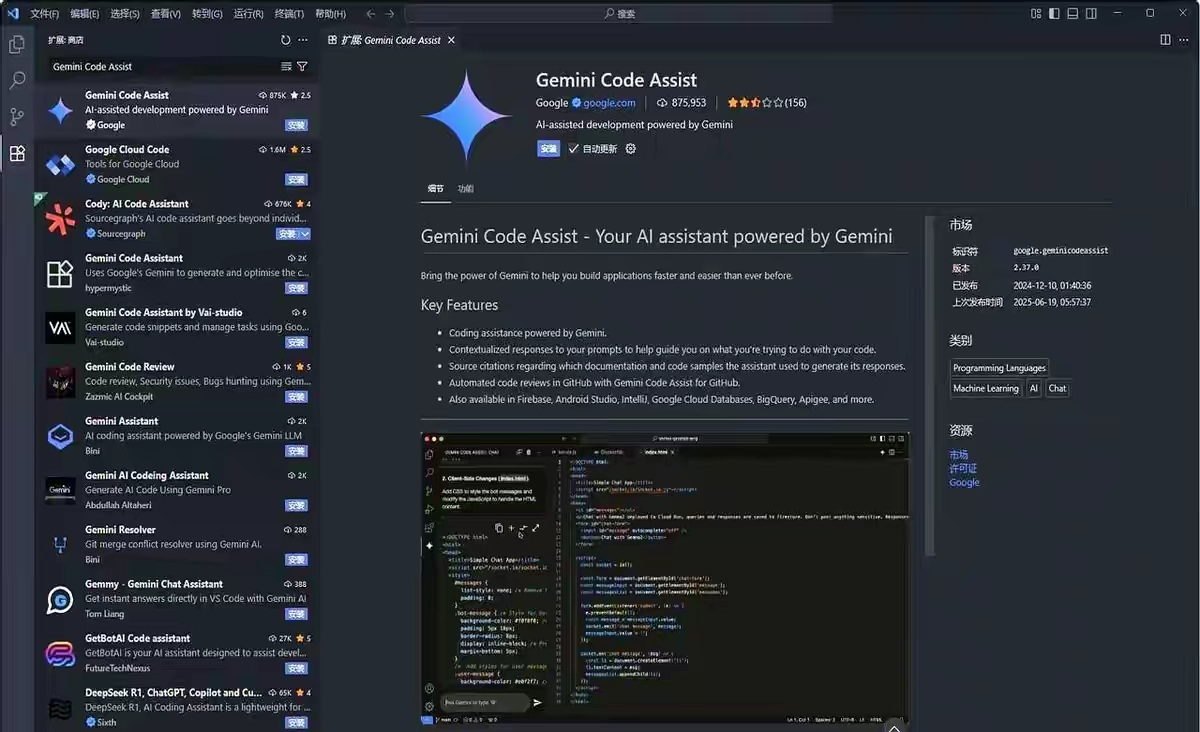Split the editor to the right
The image size is (1200, 732).
pyautogui.click(x=1165, y=40)
